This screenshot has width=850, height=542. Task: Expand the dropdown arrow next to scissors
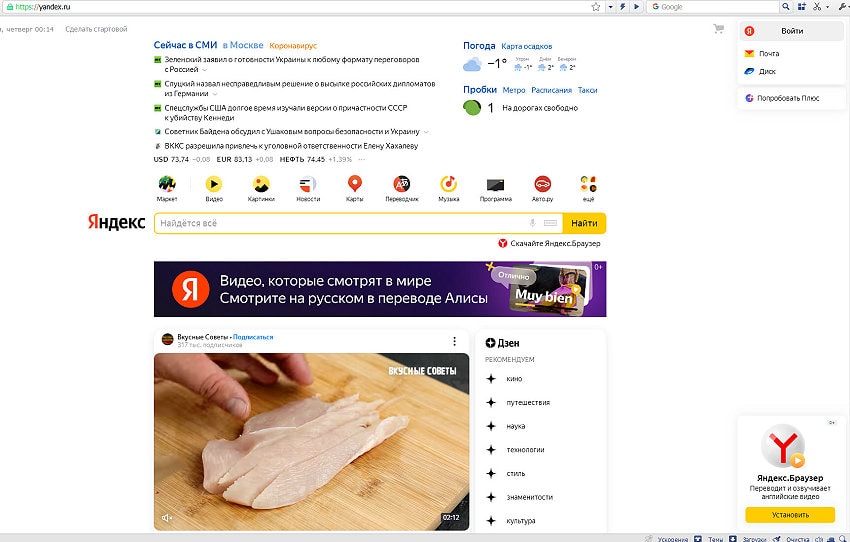point(827,7)
